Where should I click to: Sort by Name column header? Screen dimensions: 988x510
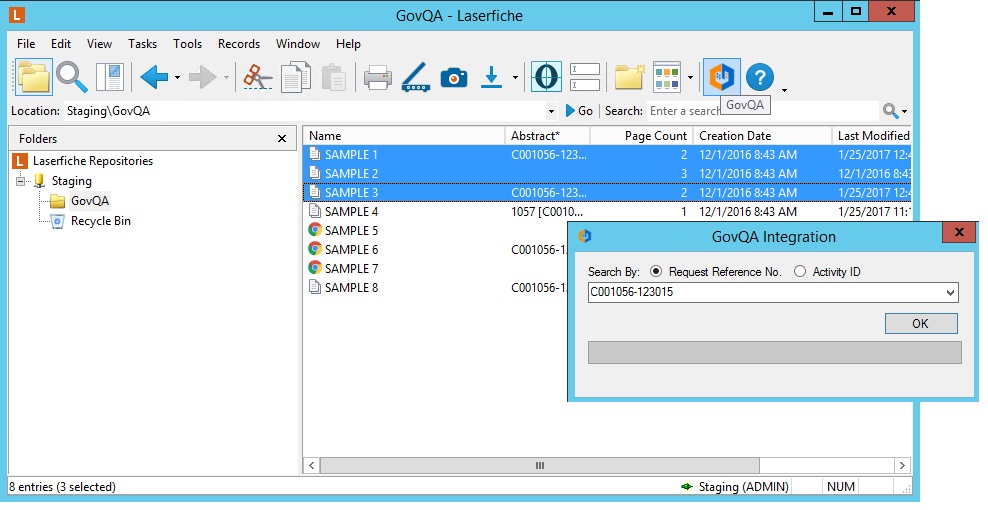pyautogui.click(x=404, y=136)
